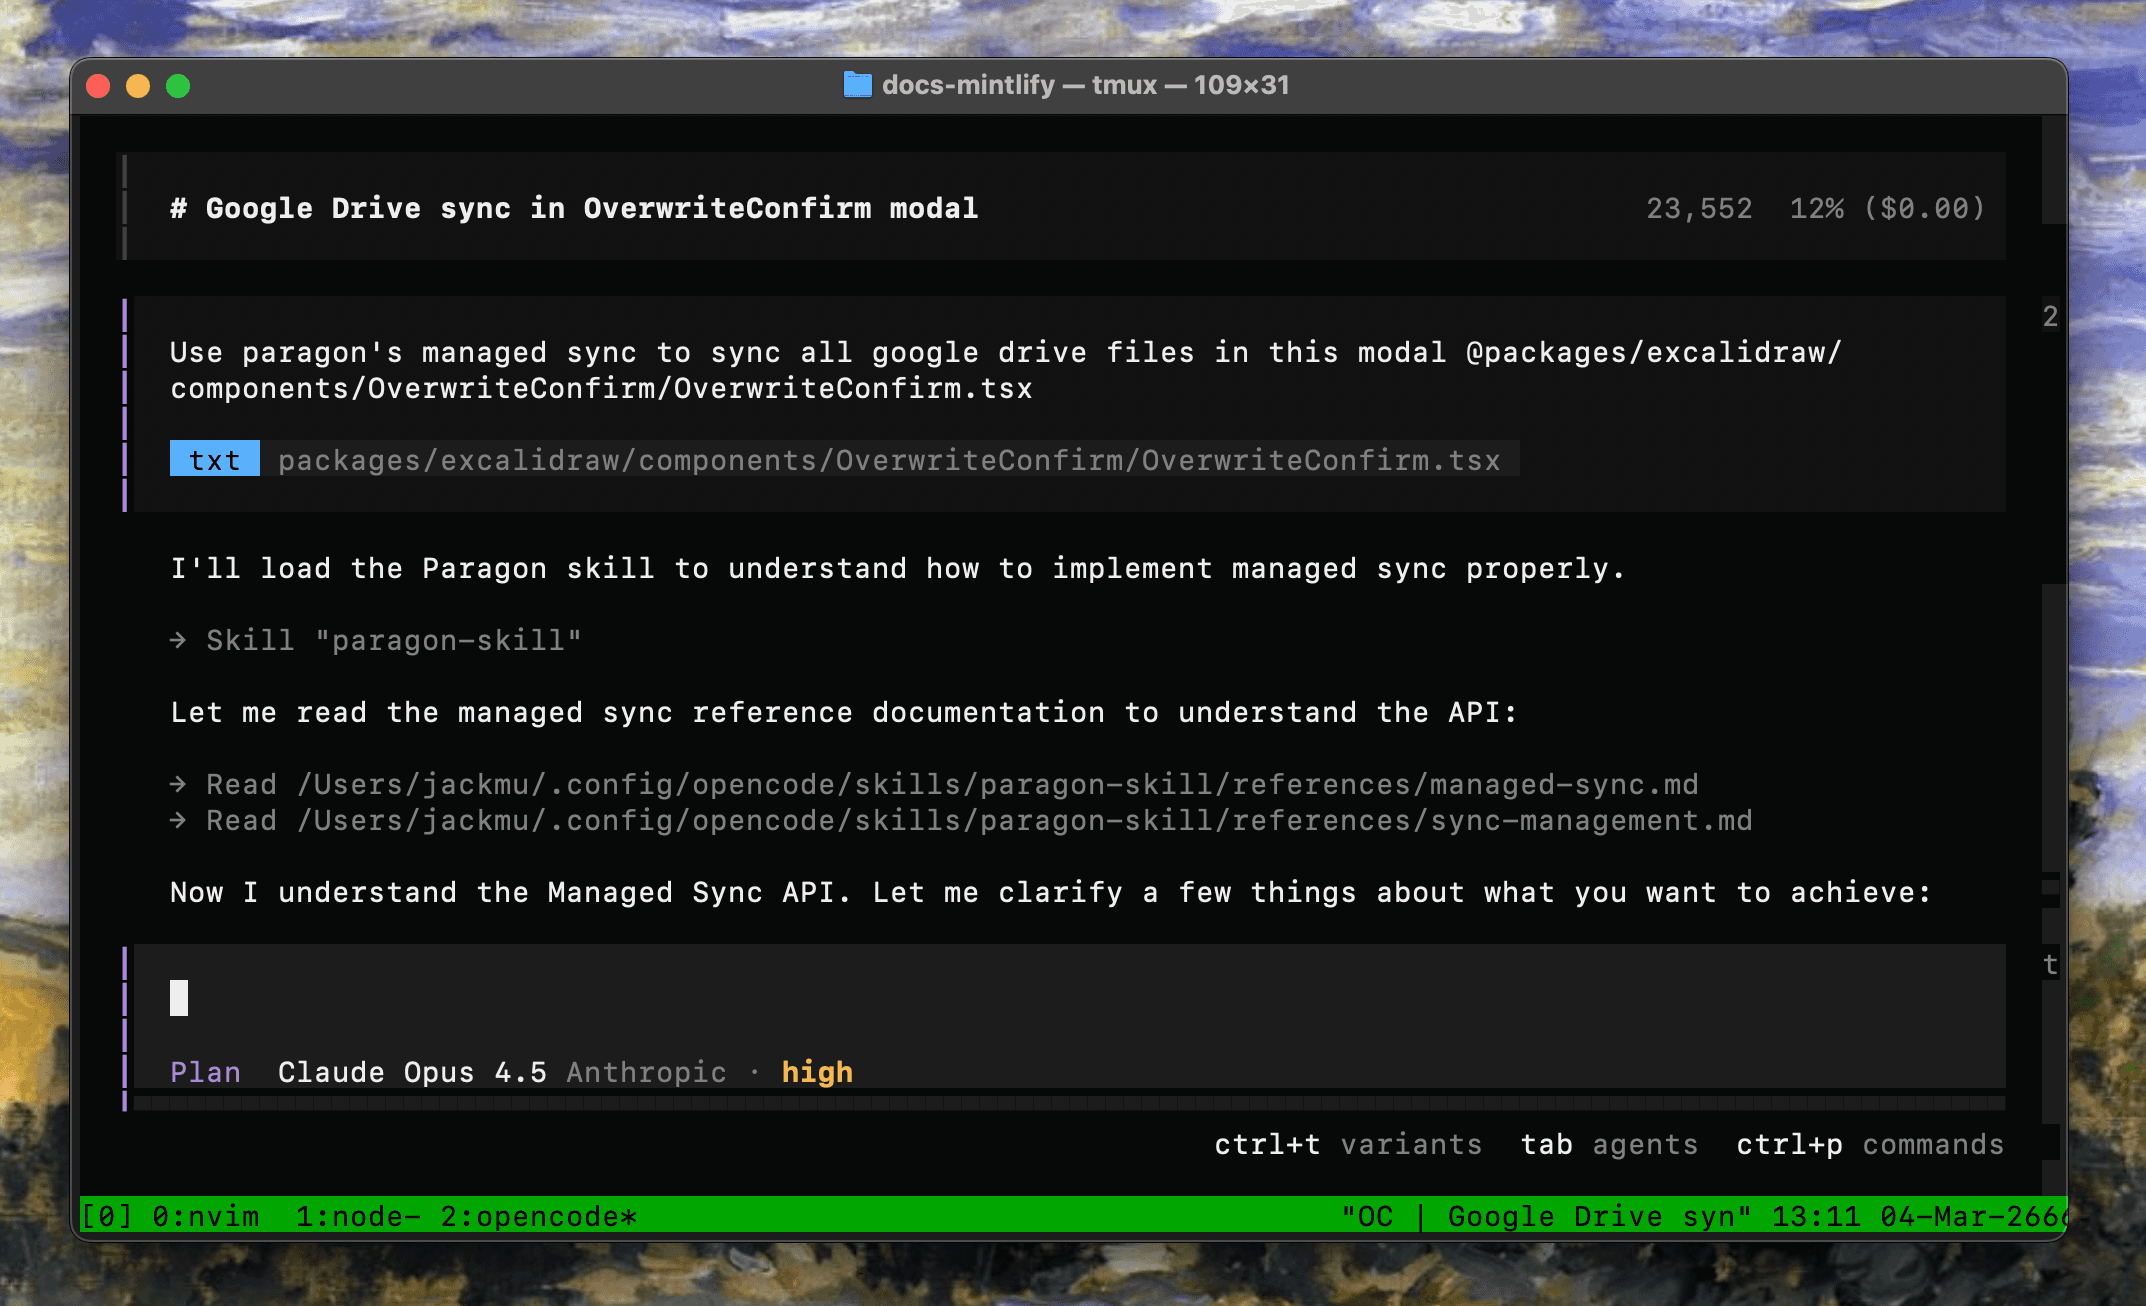Click the blue folder icon in title bar

[x=857, y=85]
